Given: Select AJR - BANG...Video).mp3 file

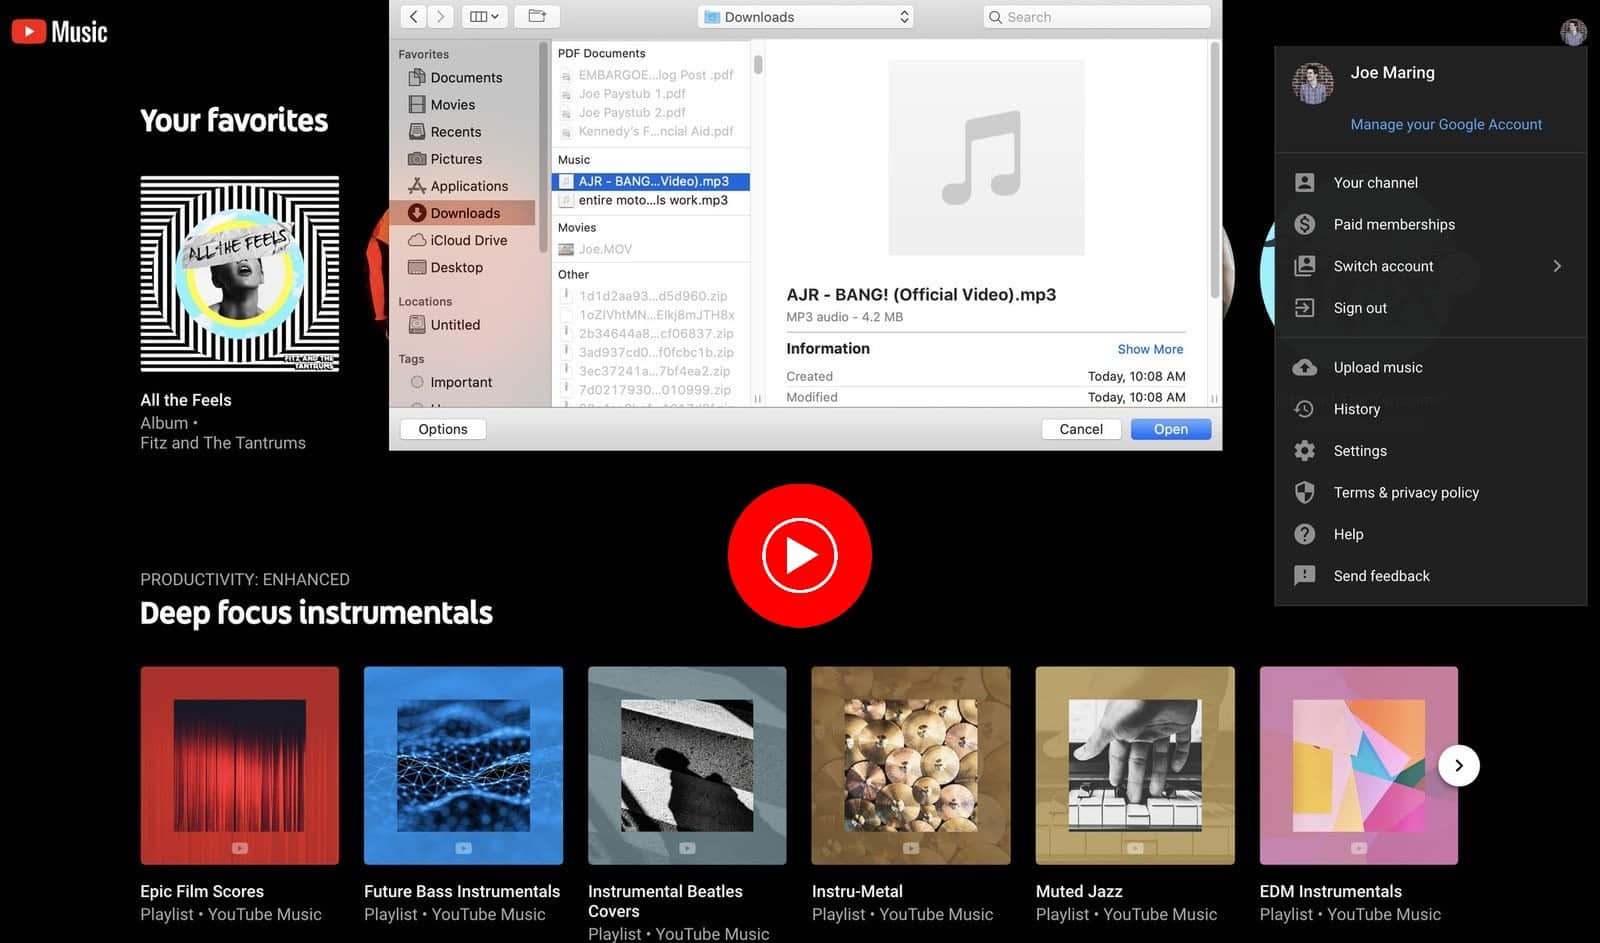Looking at the screenshot, I should pos(651,181).
